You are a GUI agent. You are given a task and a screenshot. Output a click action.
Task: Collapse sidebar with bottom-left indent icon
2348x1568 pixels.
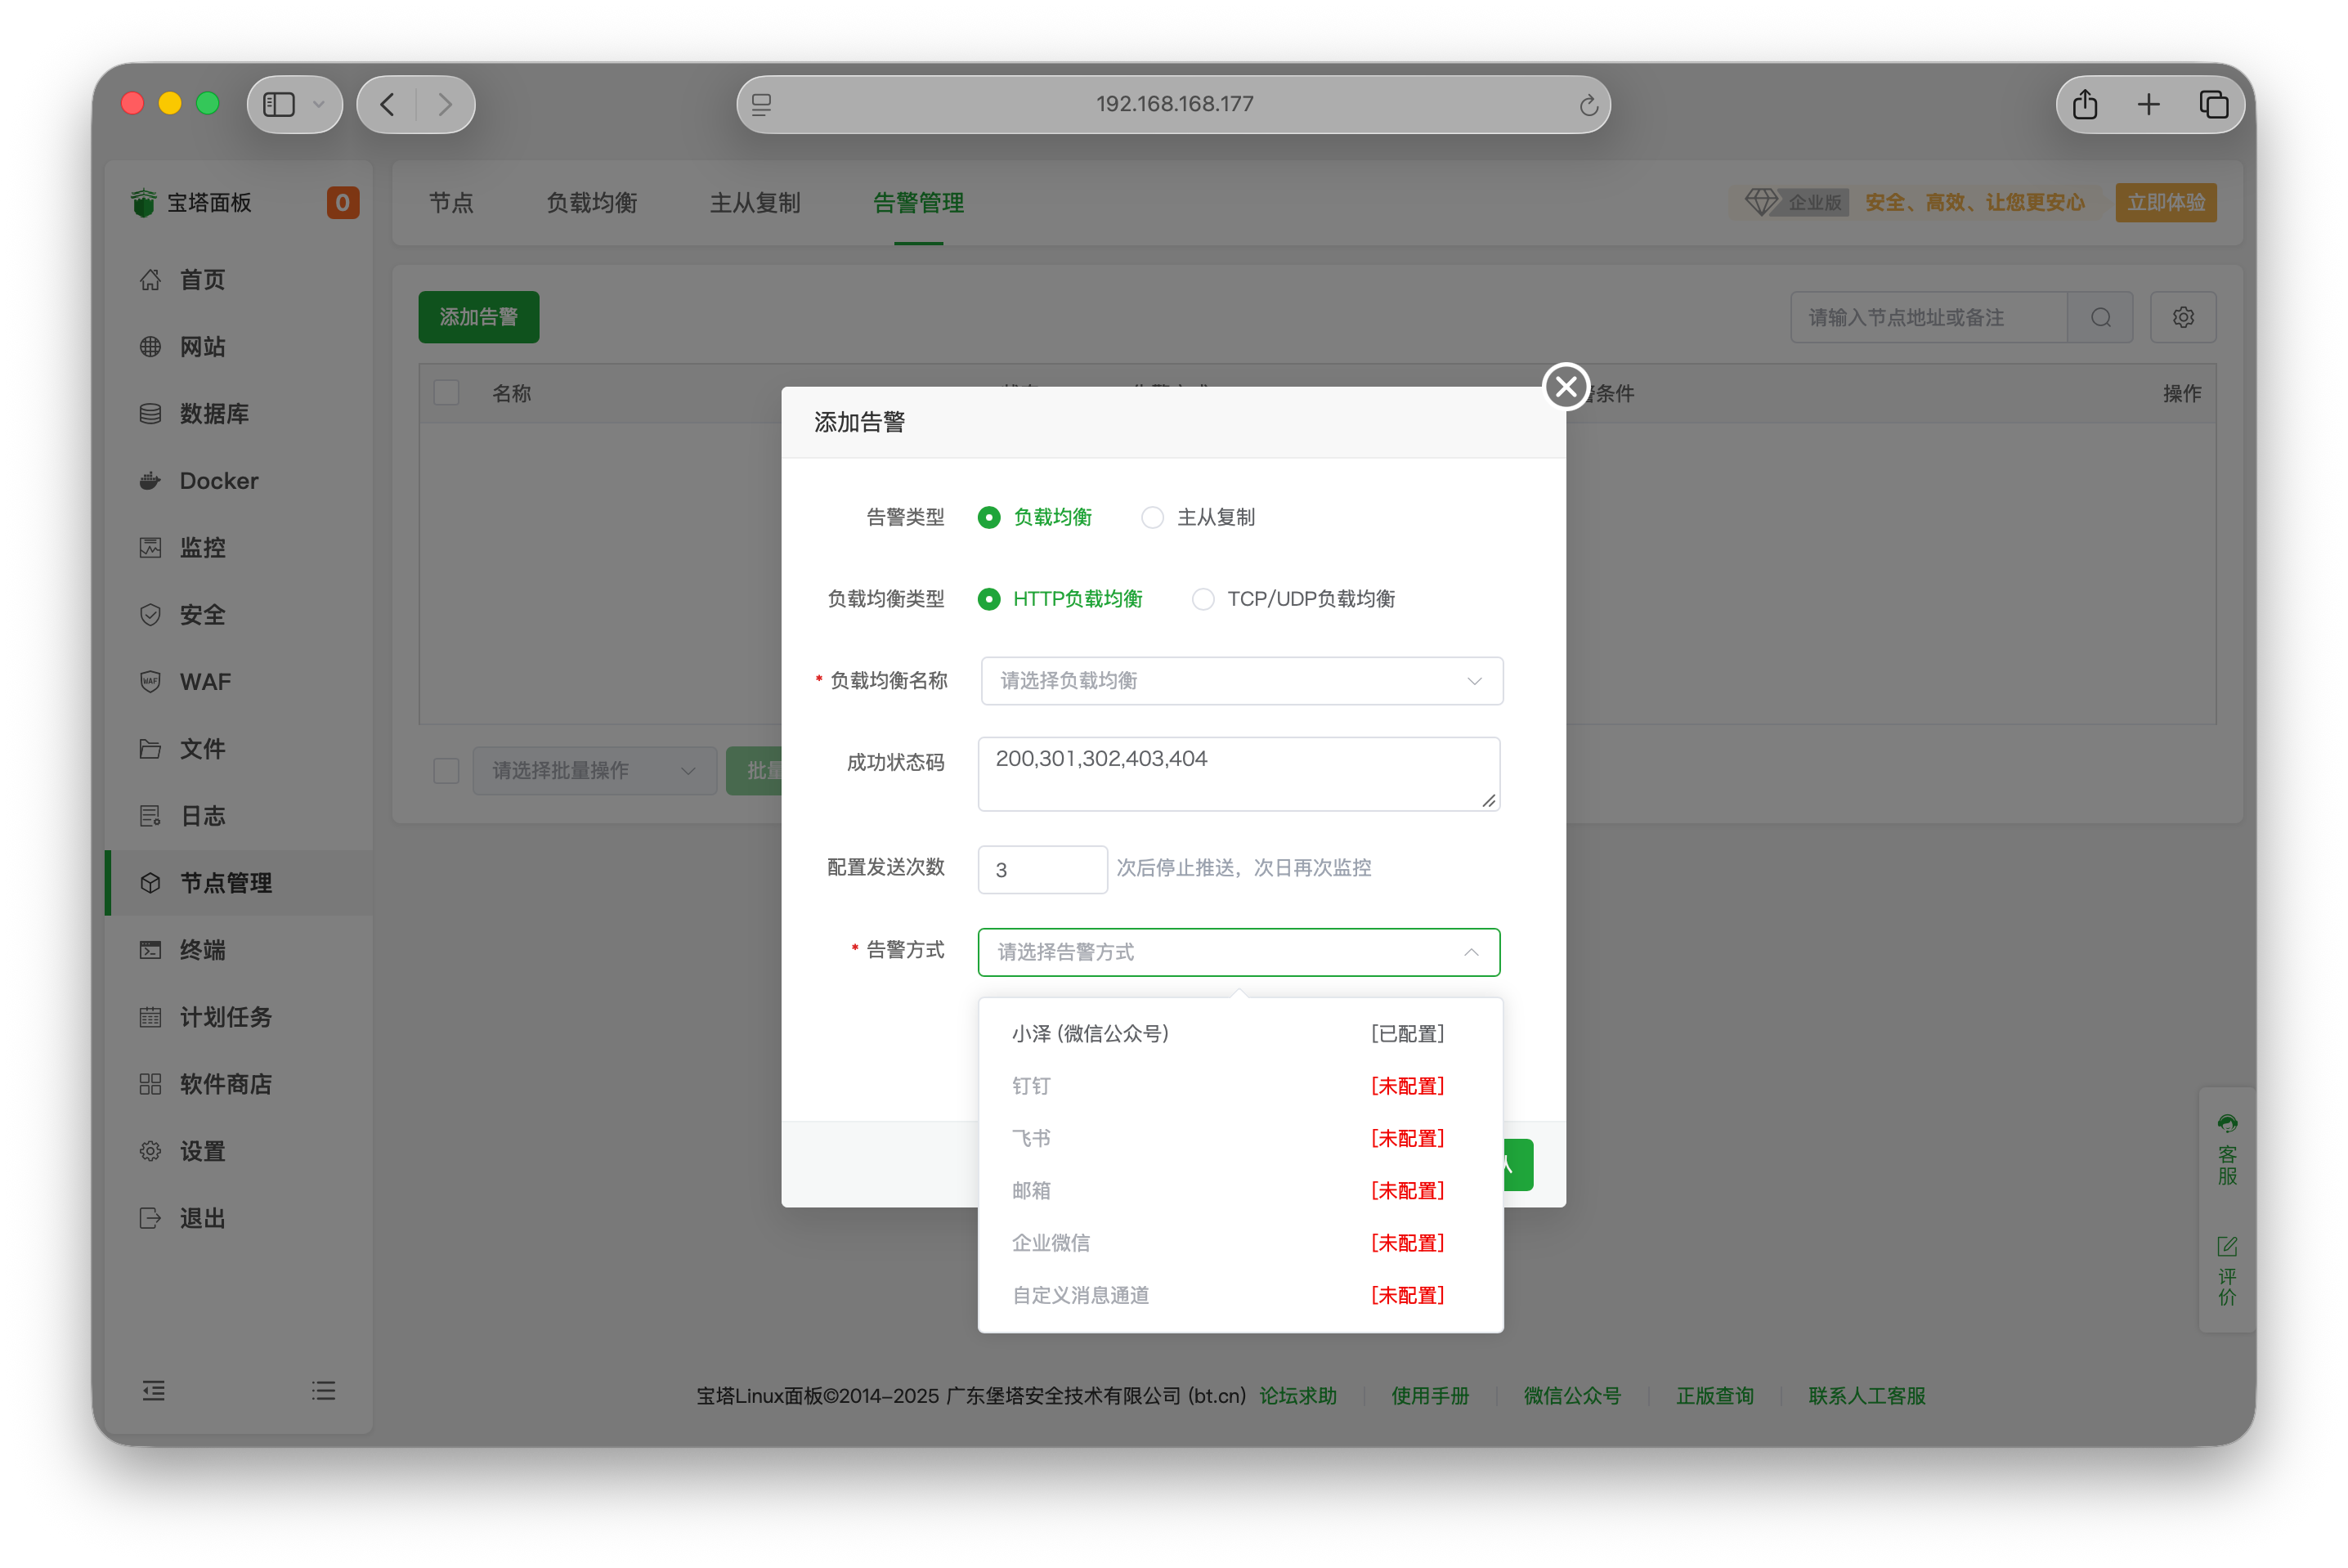point(153,1391)
